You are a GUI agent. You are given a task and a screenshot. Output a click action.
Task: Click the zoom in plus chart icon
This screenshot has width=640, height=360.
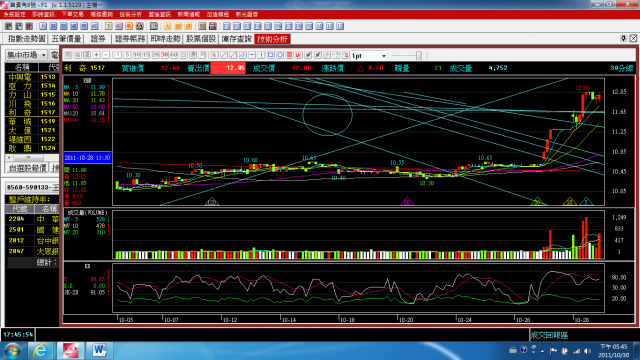[x=96, y=55]
